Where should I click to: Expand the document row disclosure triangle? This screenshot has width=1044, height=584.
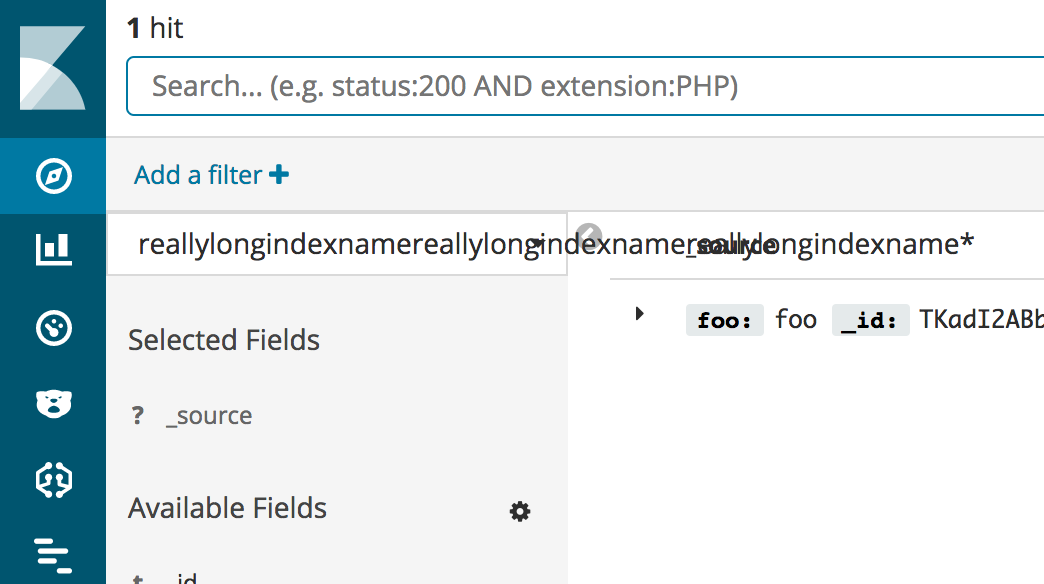click(x=640, y=313)
